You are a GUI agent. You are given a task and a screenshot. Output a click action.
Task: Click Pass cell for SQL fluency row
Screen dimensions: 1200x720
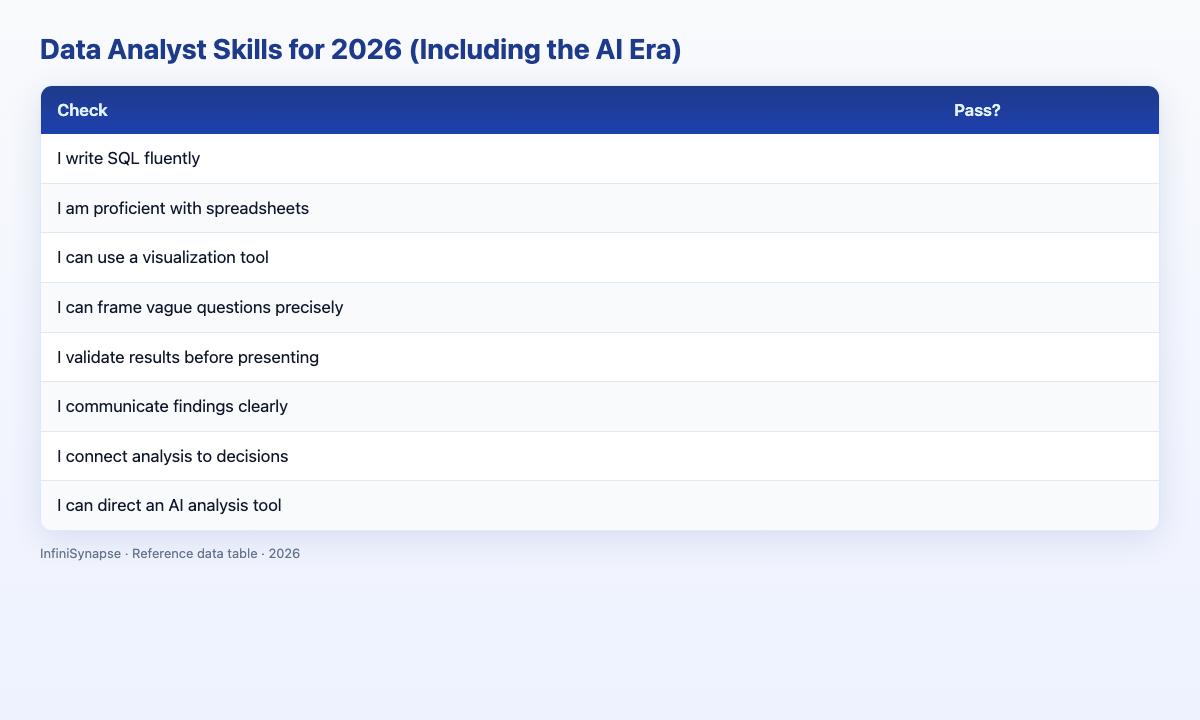[1048, 159]
